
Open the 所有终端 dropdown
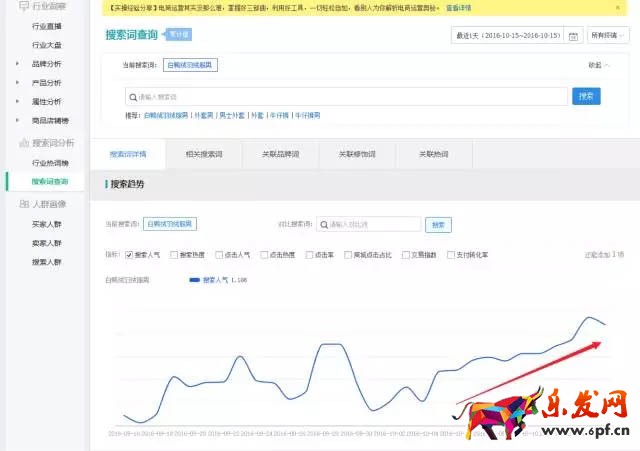pos(608,35)
